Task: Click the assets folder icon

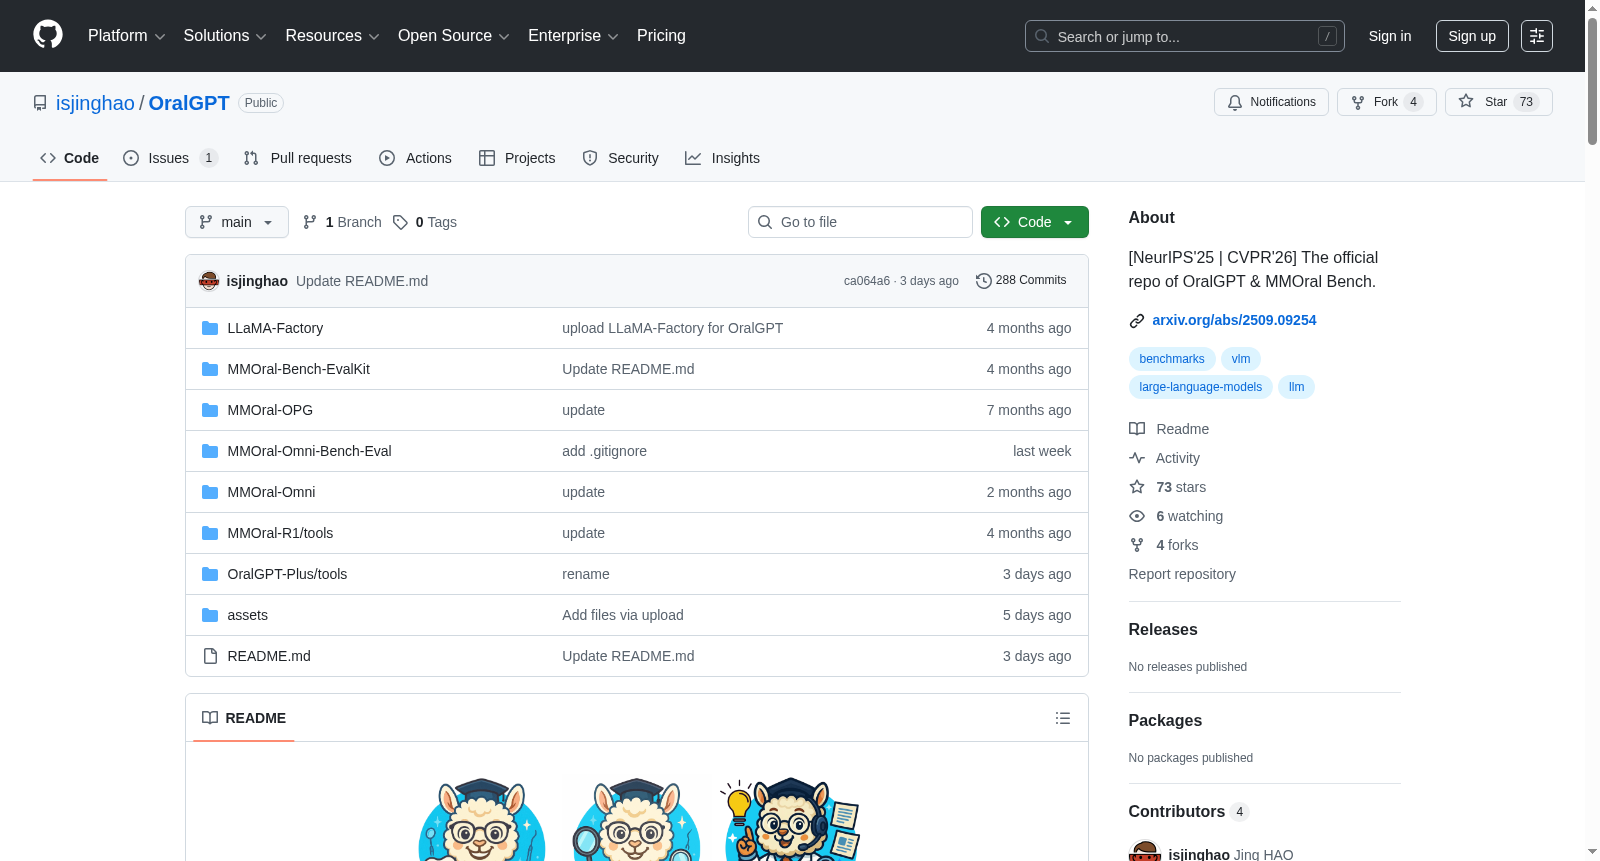Action: tap(210, 615)
